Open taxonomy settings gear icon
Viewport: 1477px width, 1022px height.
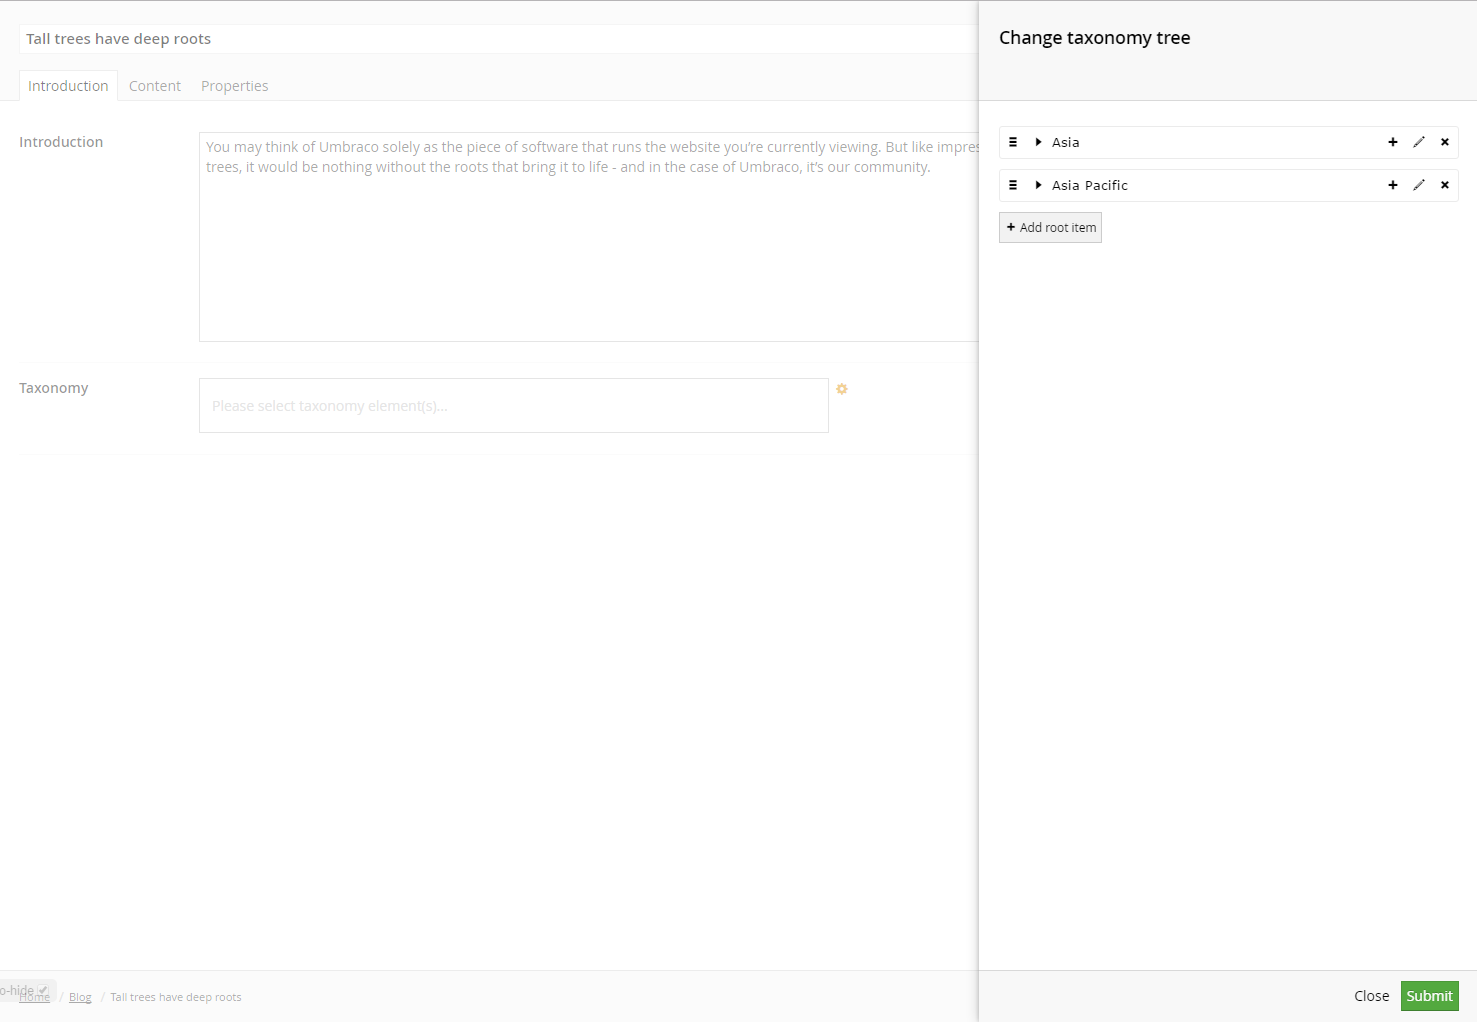(x=842, y=389)
